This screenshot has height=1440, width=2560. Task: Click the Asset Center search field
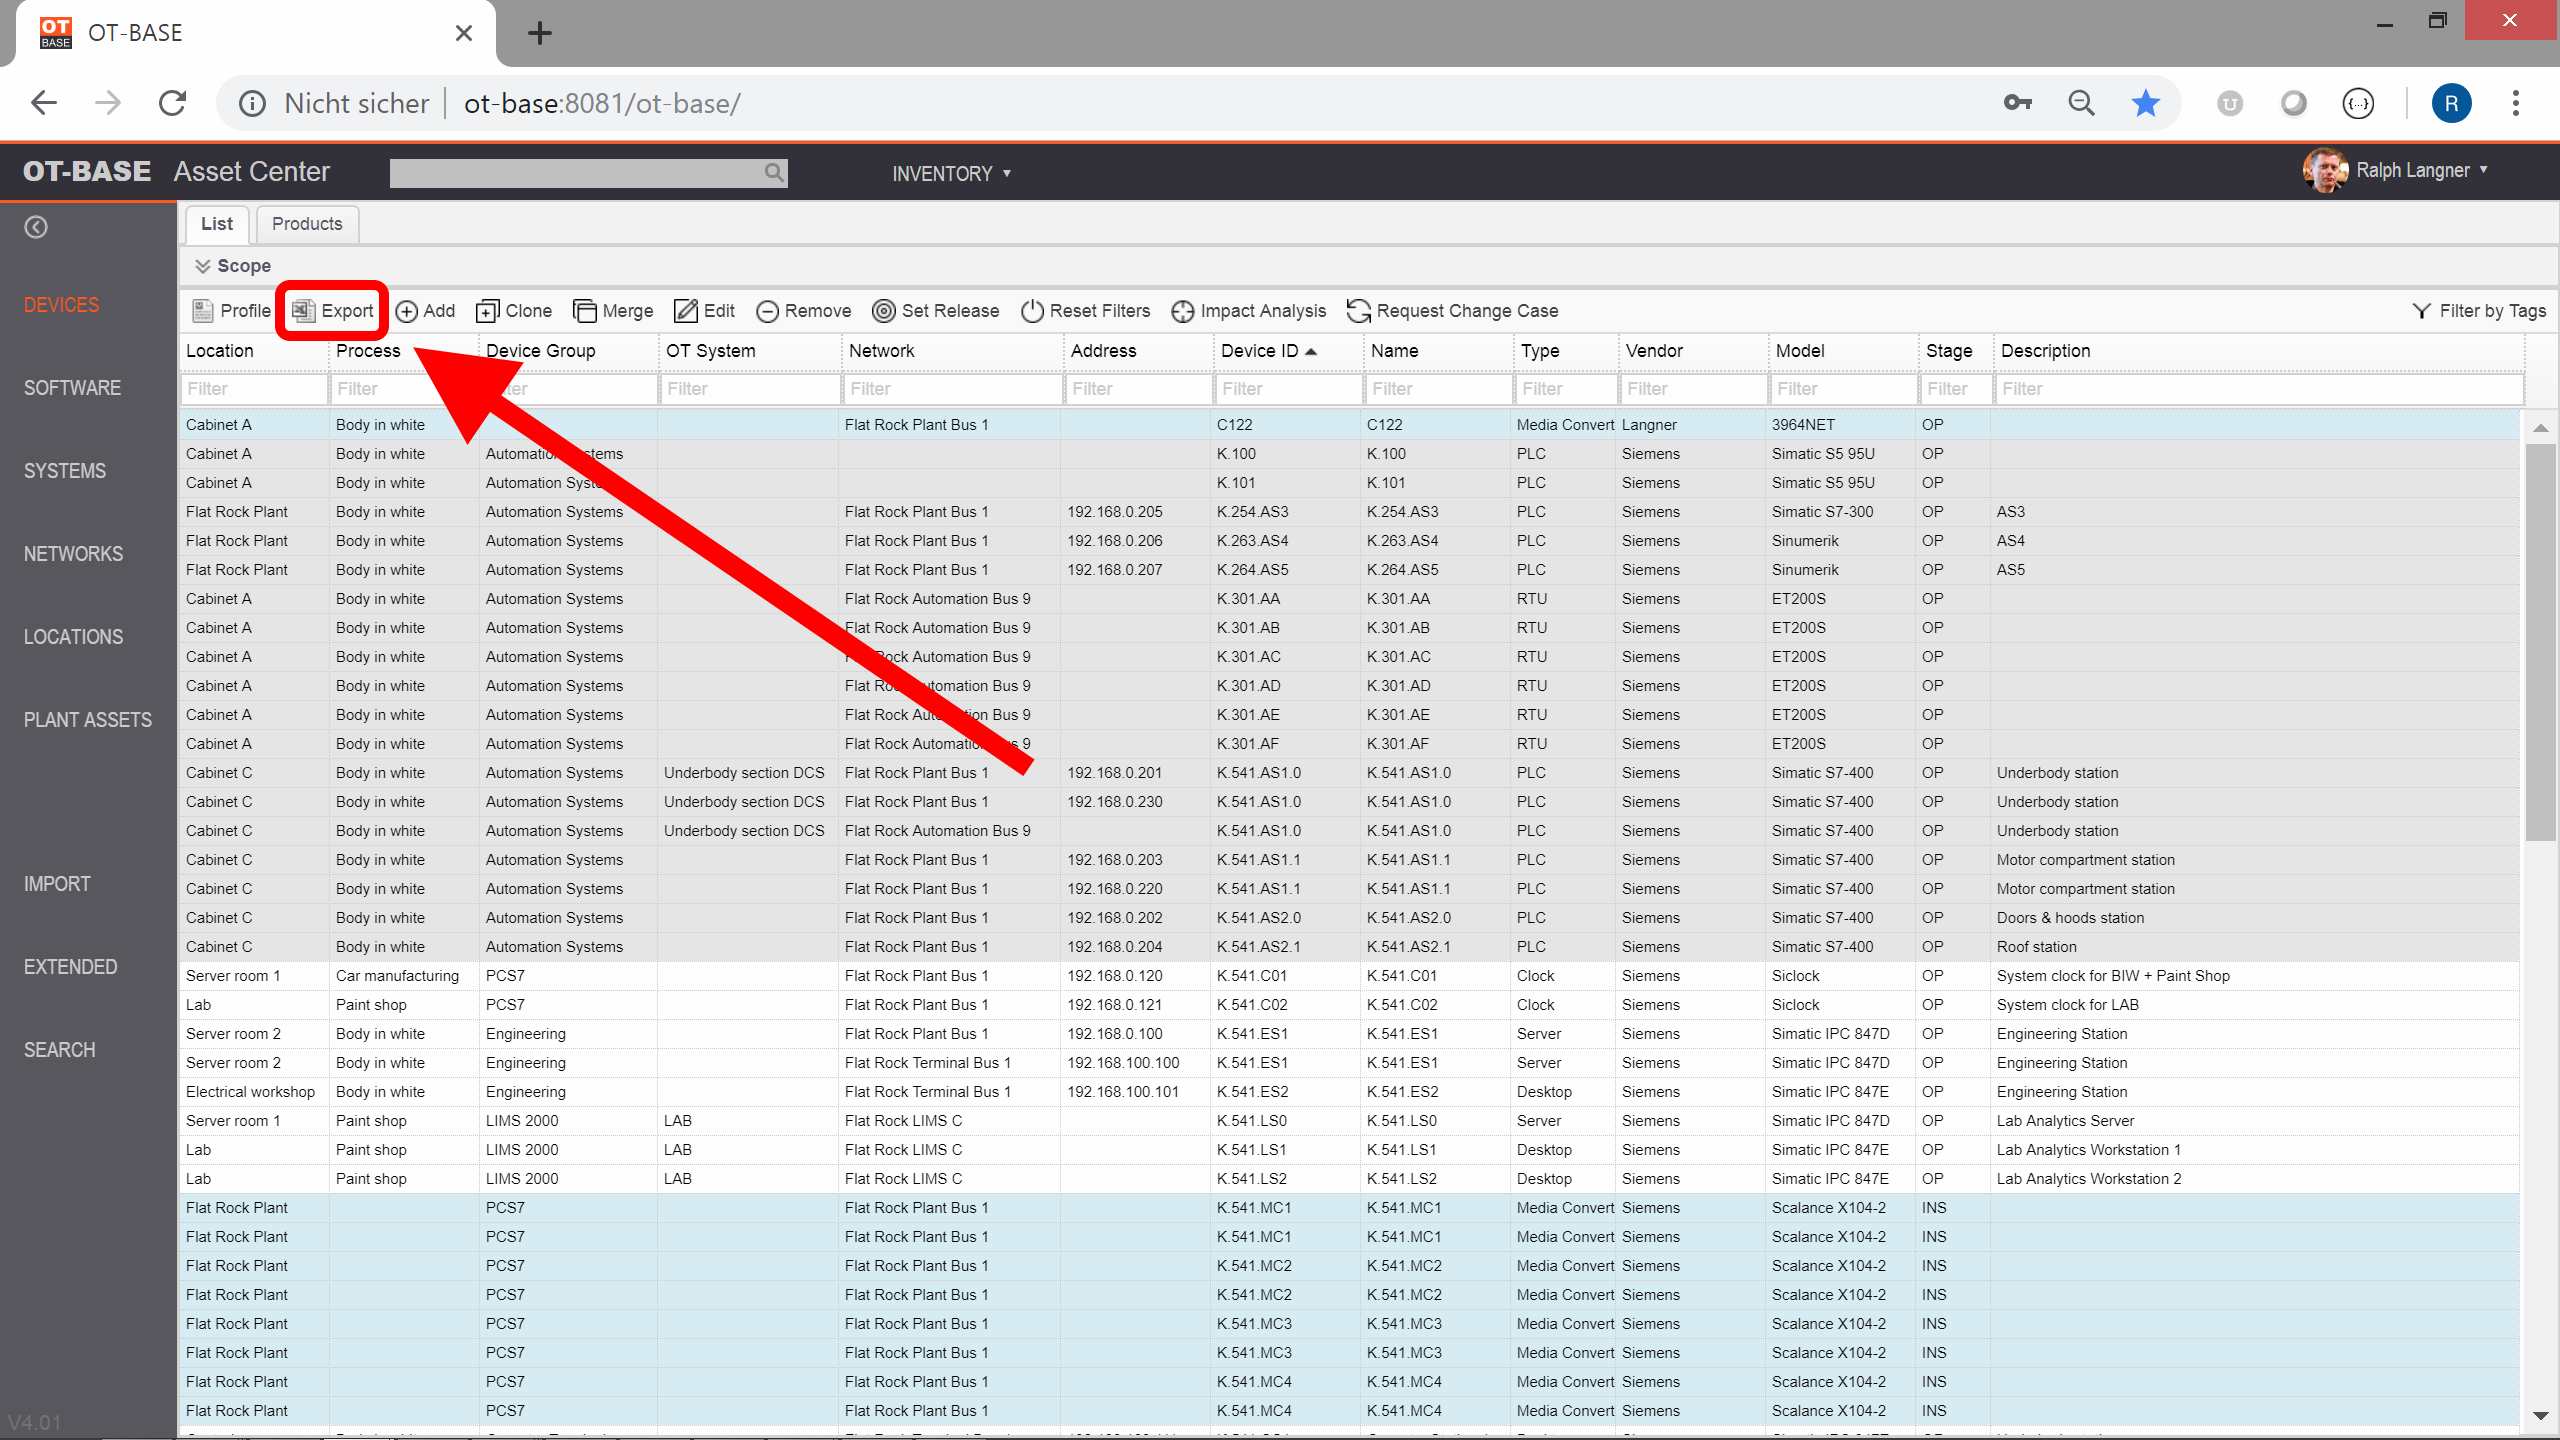coord(588,172)
